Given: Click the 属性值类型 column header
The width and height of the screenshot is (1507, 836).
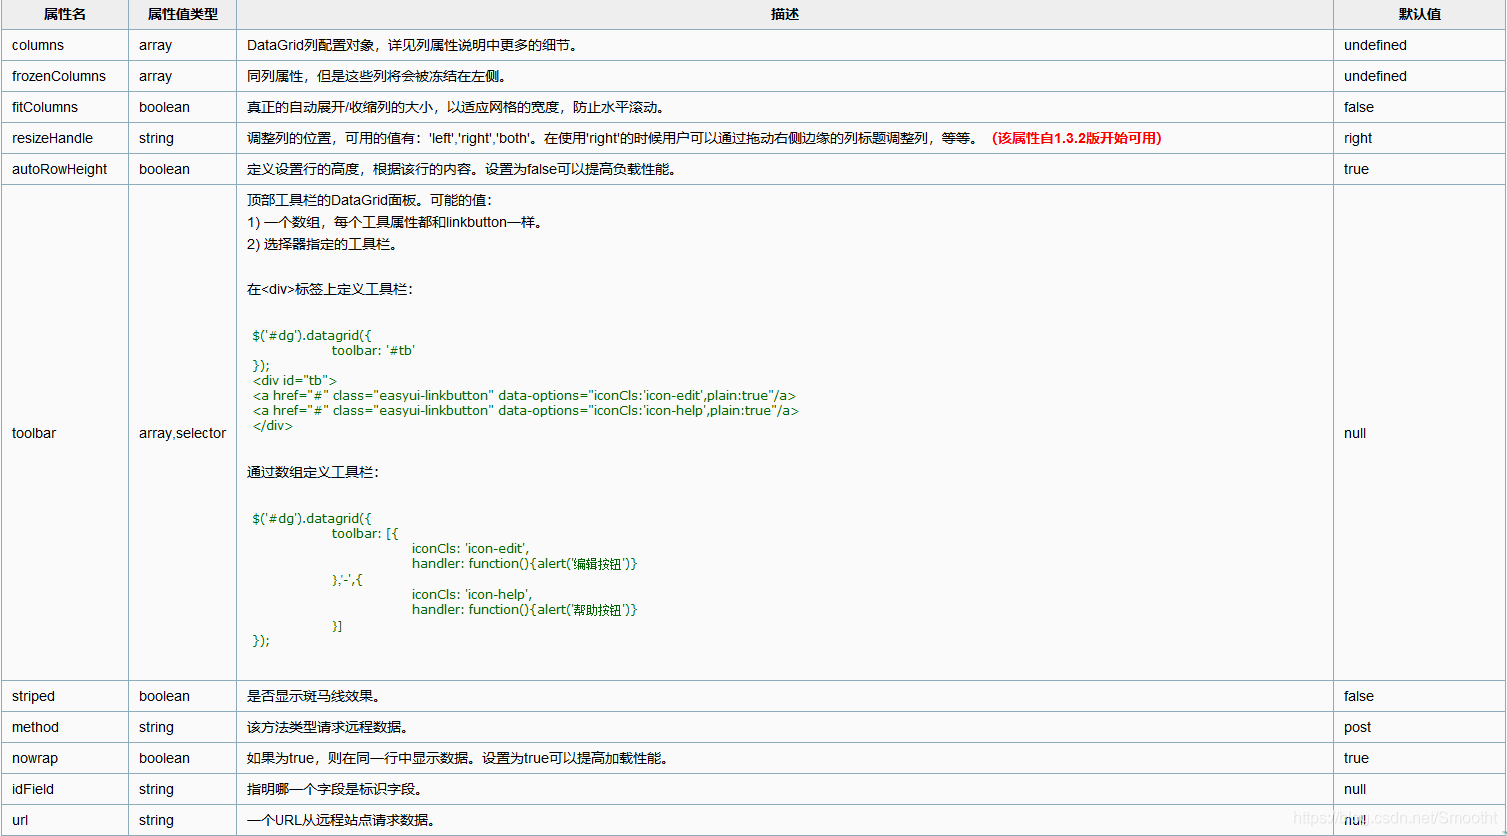Looking at the screenshot, I should (182, 14).
